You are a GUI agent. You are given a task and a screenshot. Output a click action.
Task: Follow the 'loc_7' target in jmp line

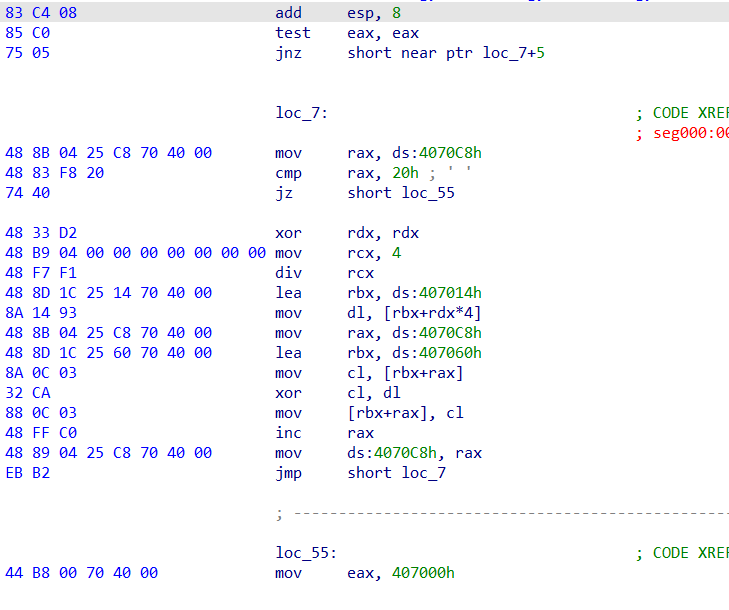click(424, 473)
